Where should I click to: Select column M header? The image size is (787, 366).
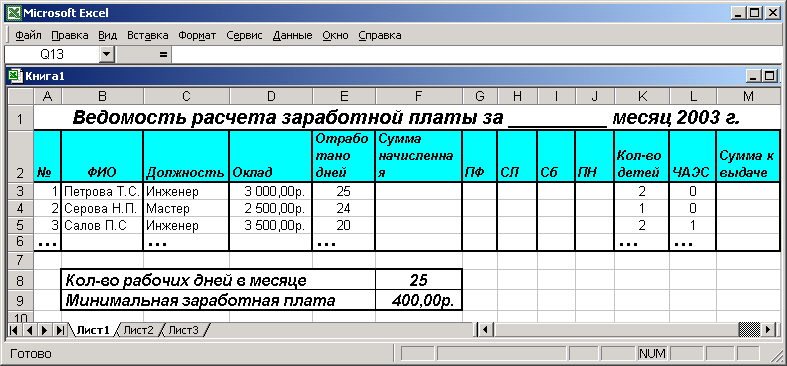coord(748,96)
